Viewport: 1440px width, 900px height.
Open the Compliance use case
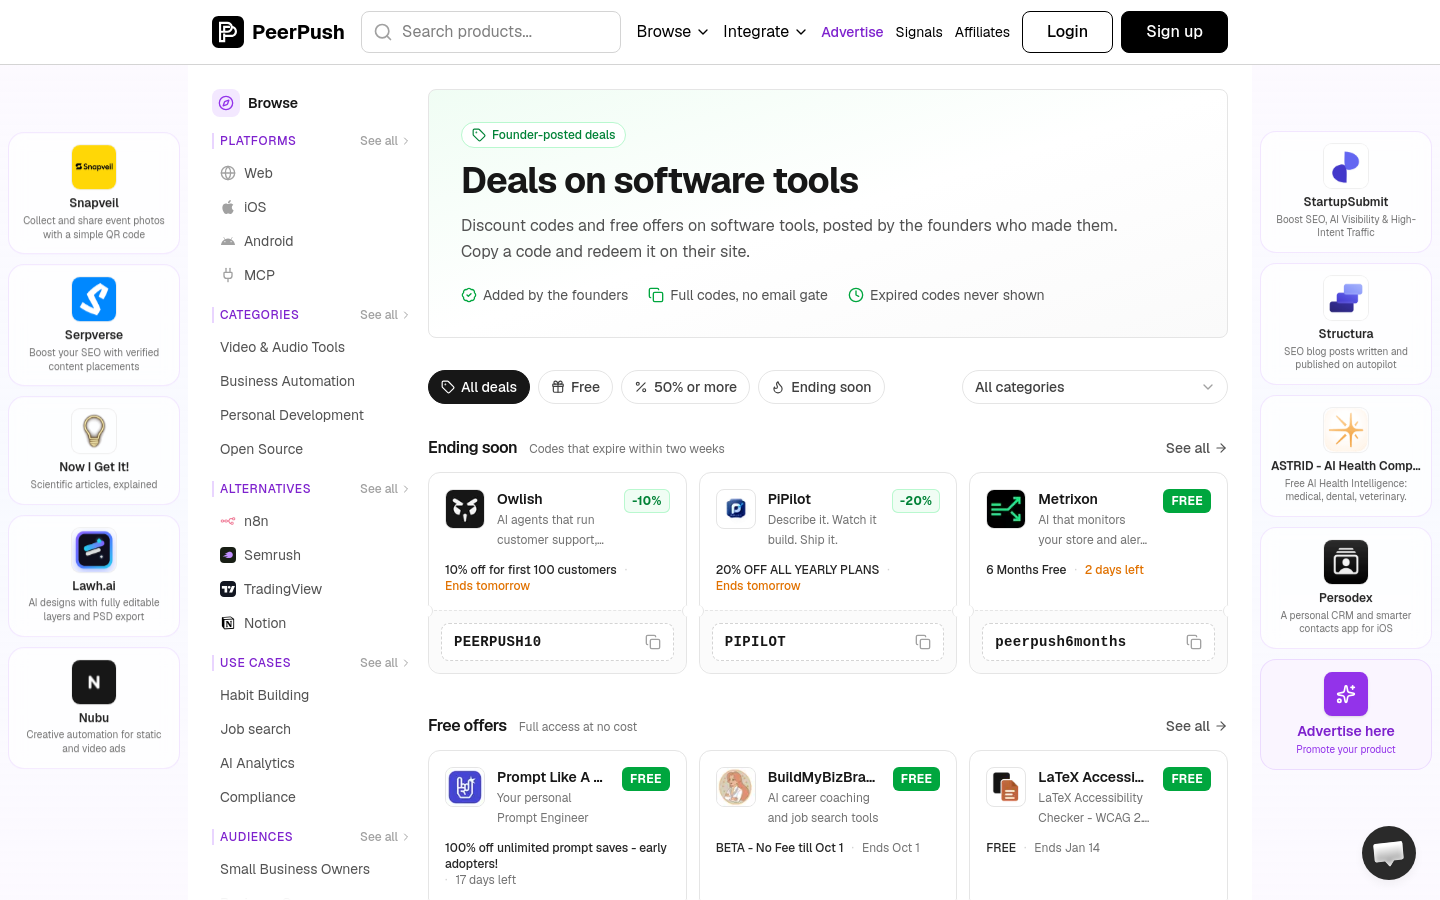coord(258,797)
